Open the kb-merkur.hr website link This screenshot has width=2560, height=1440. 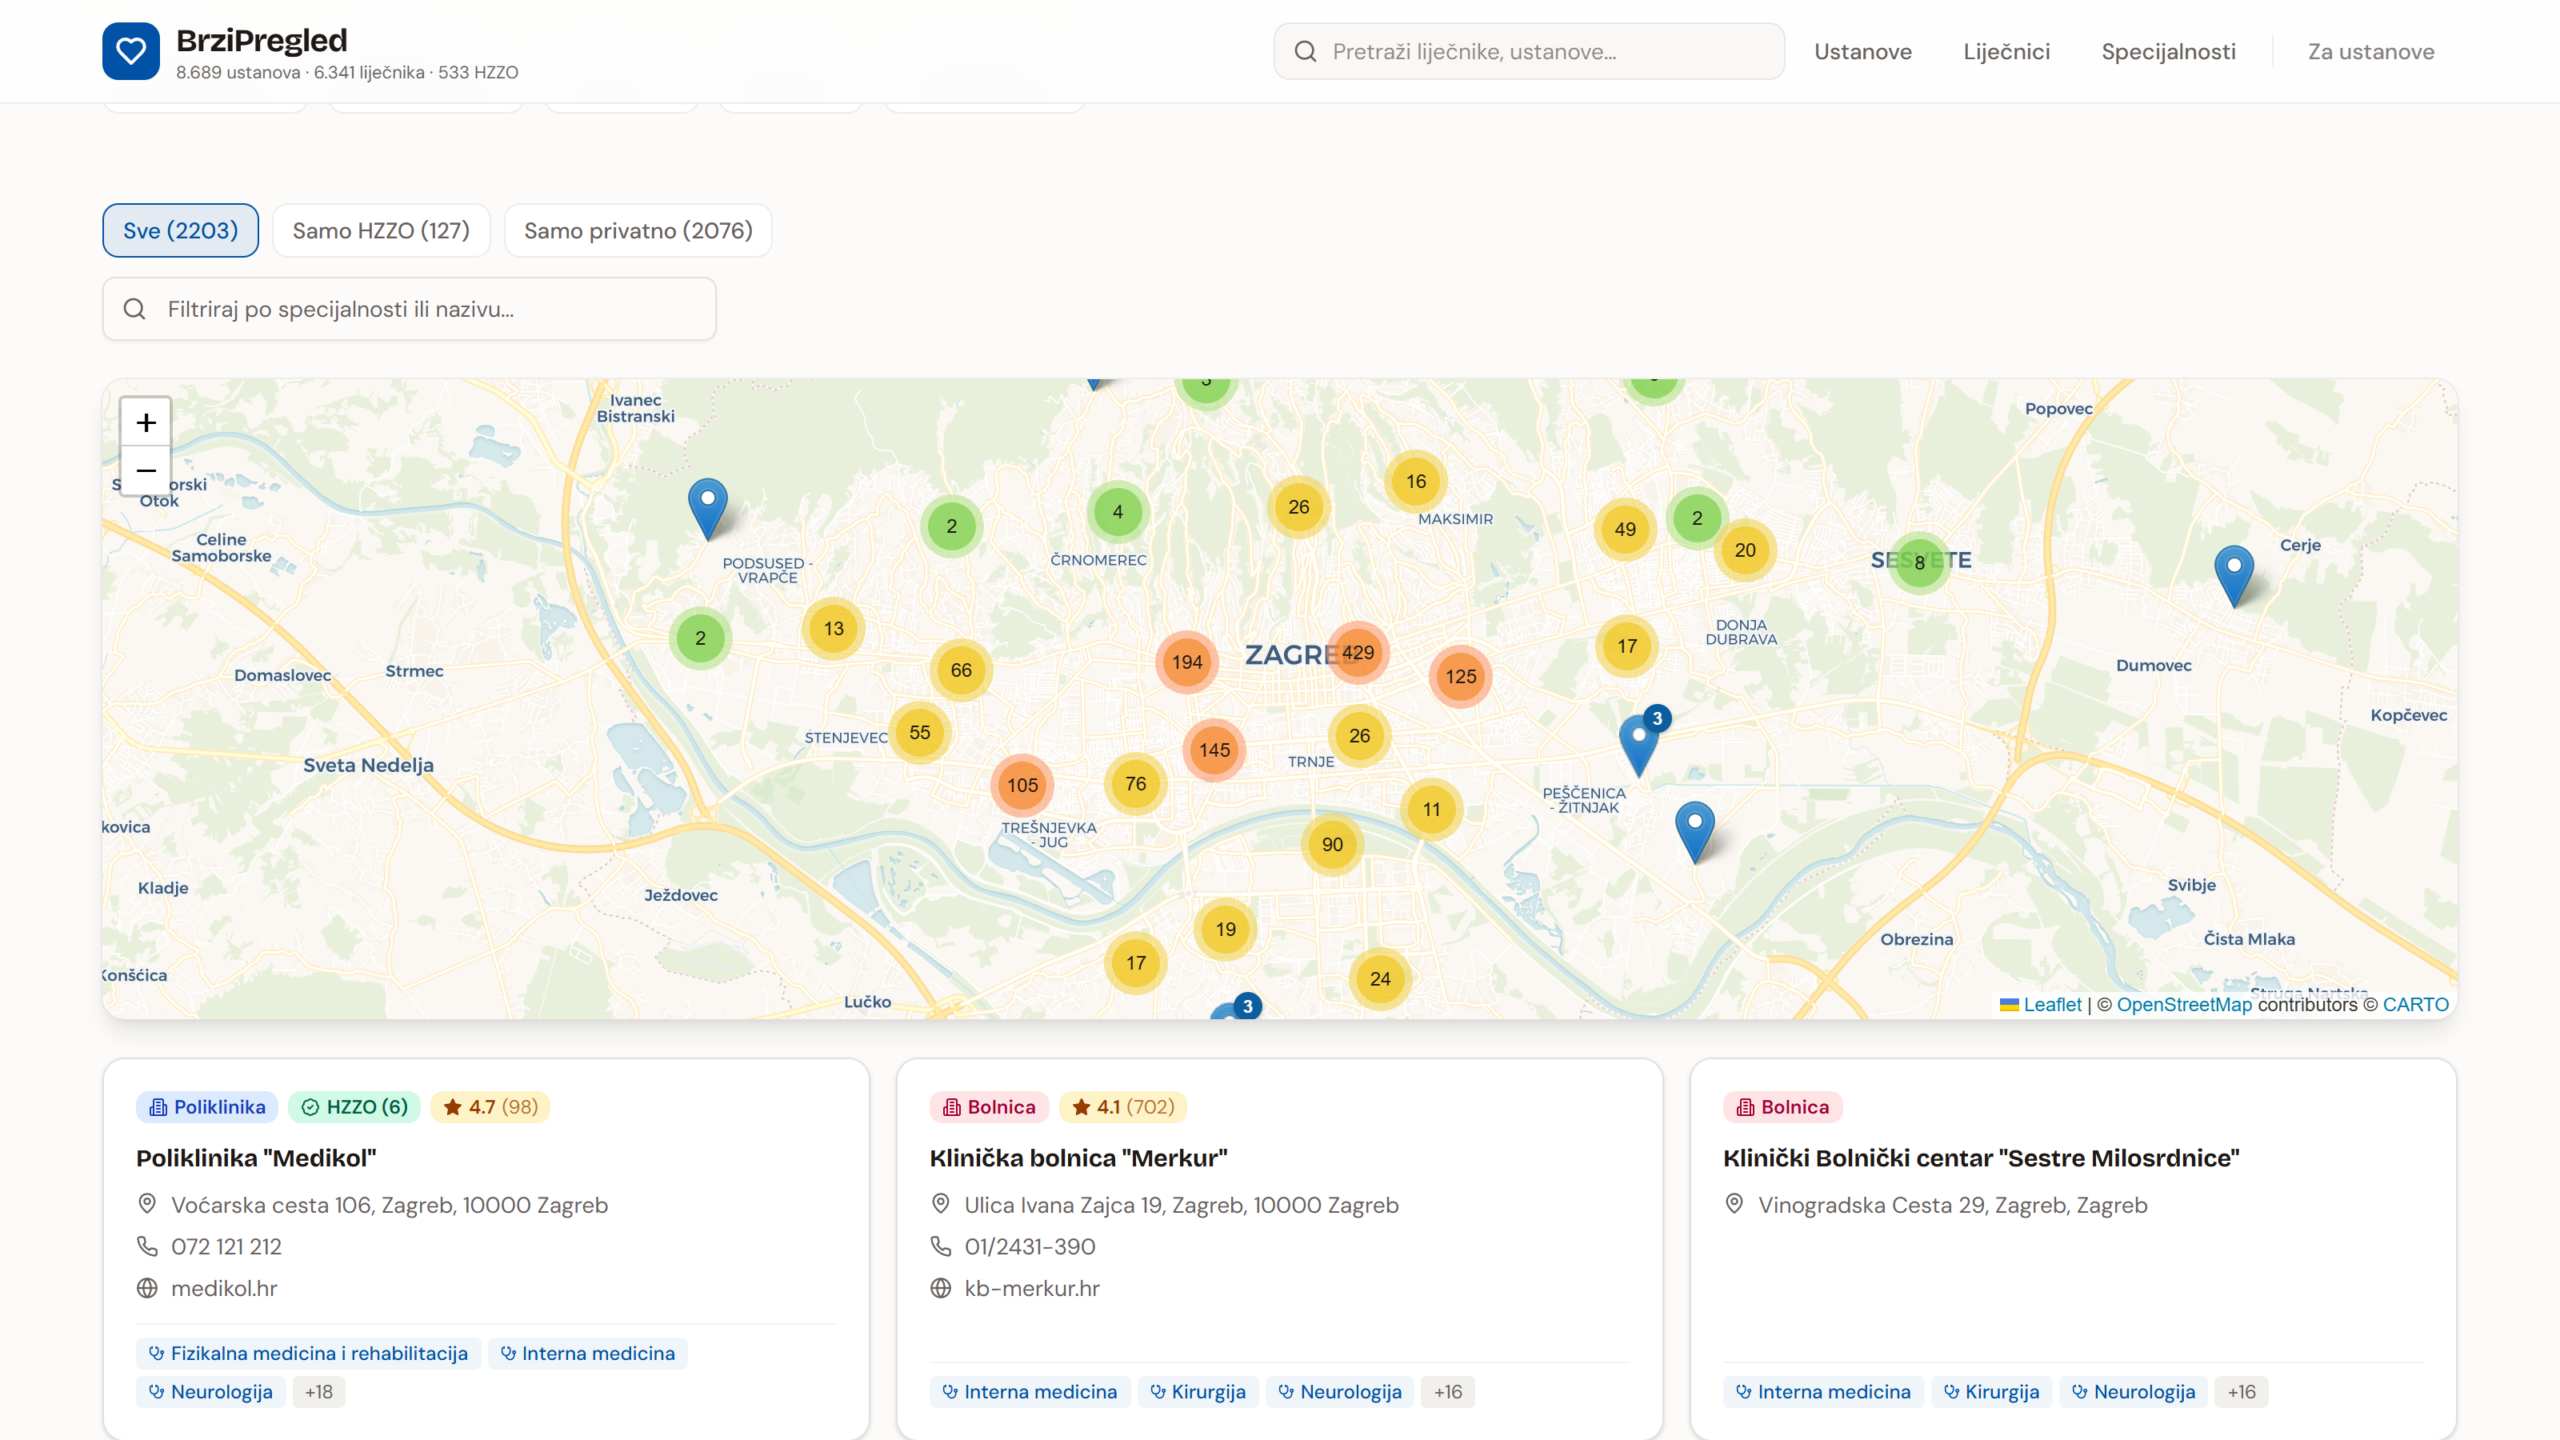(x=1032, y=1288)
